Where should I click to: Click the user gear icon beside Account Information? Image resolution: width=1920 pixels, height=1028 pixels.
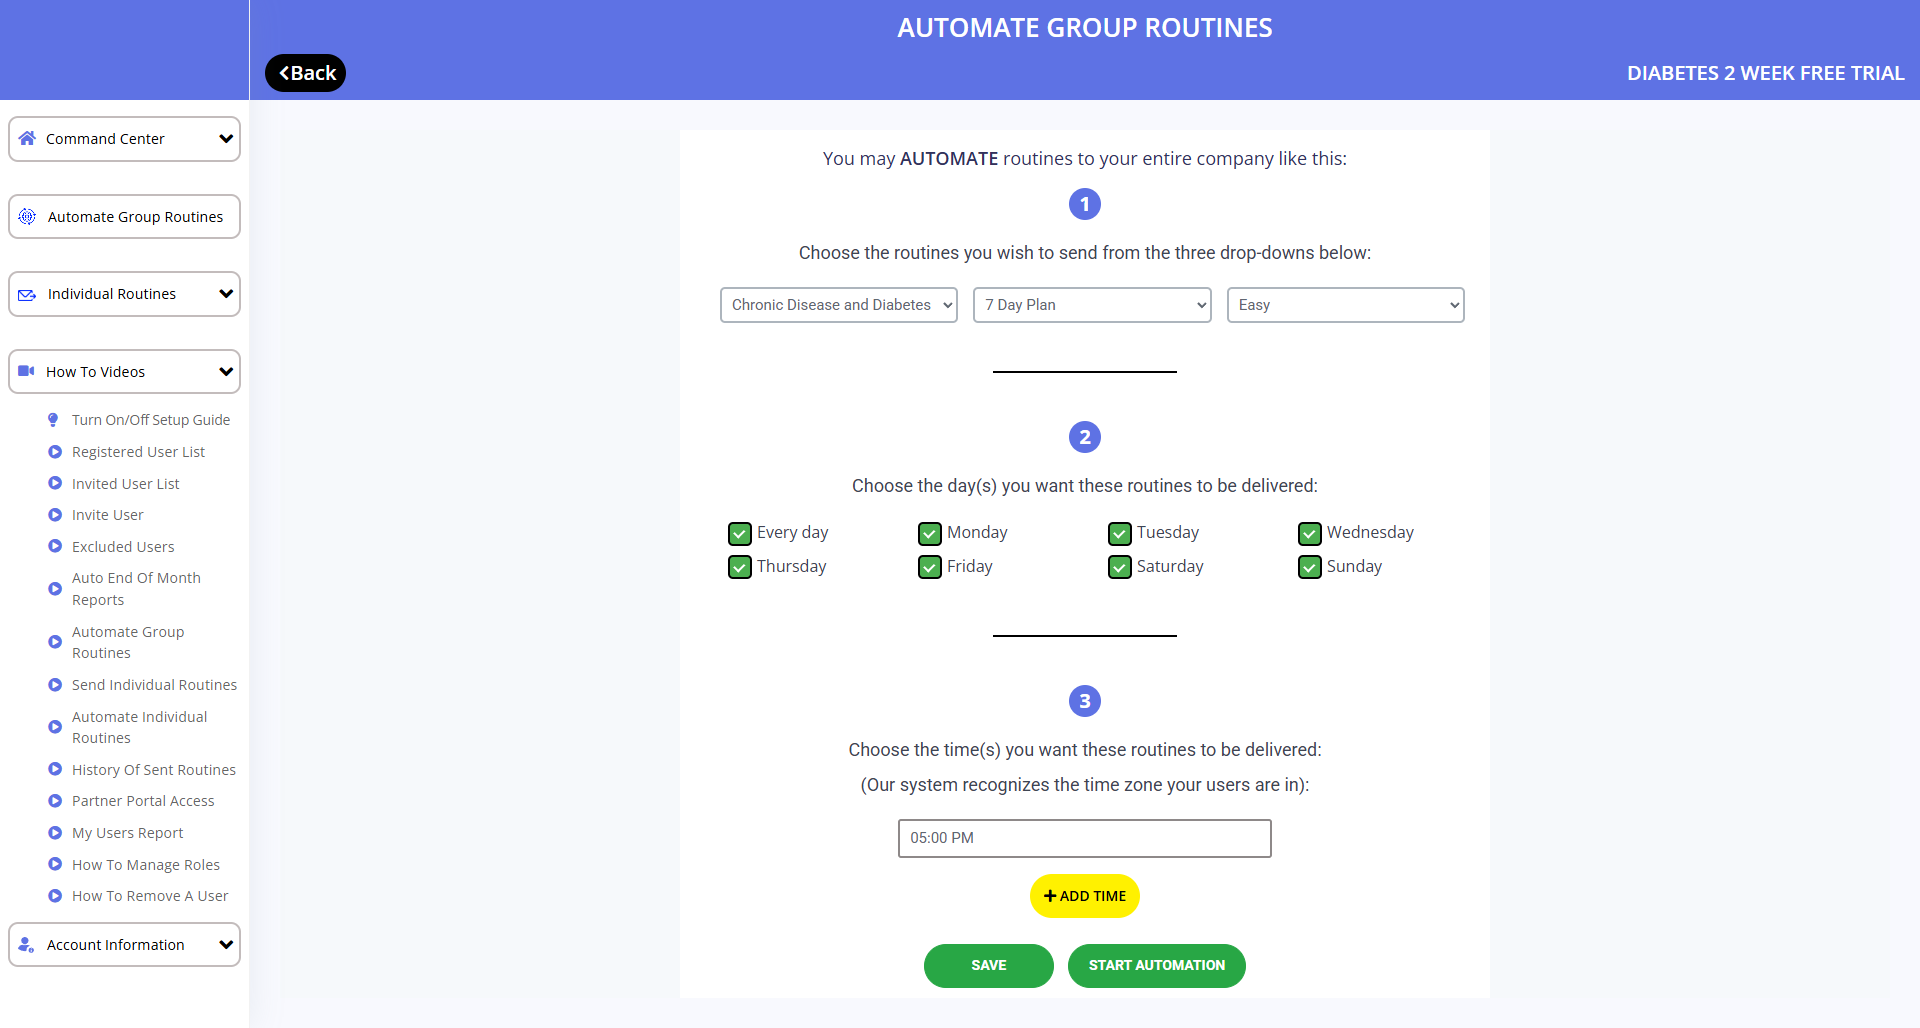27,945
